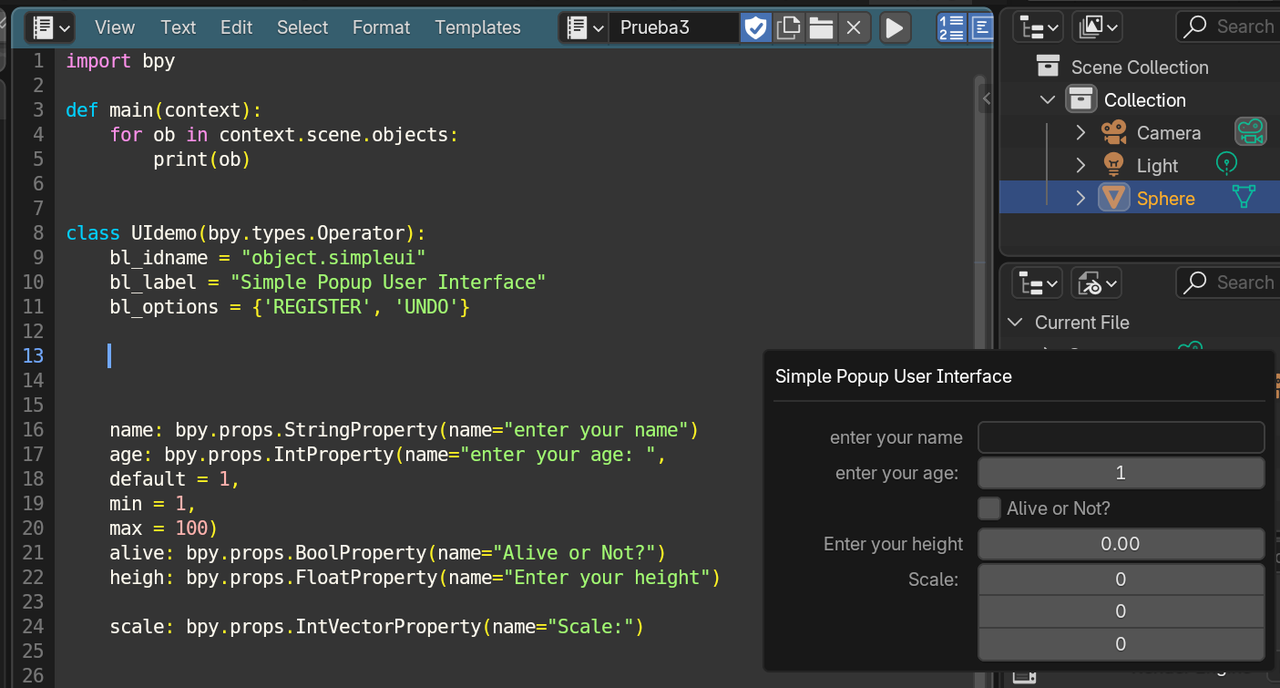Click the green Sphere mesh data icon

click(x=1244, y=197)
